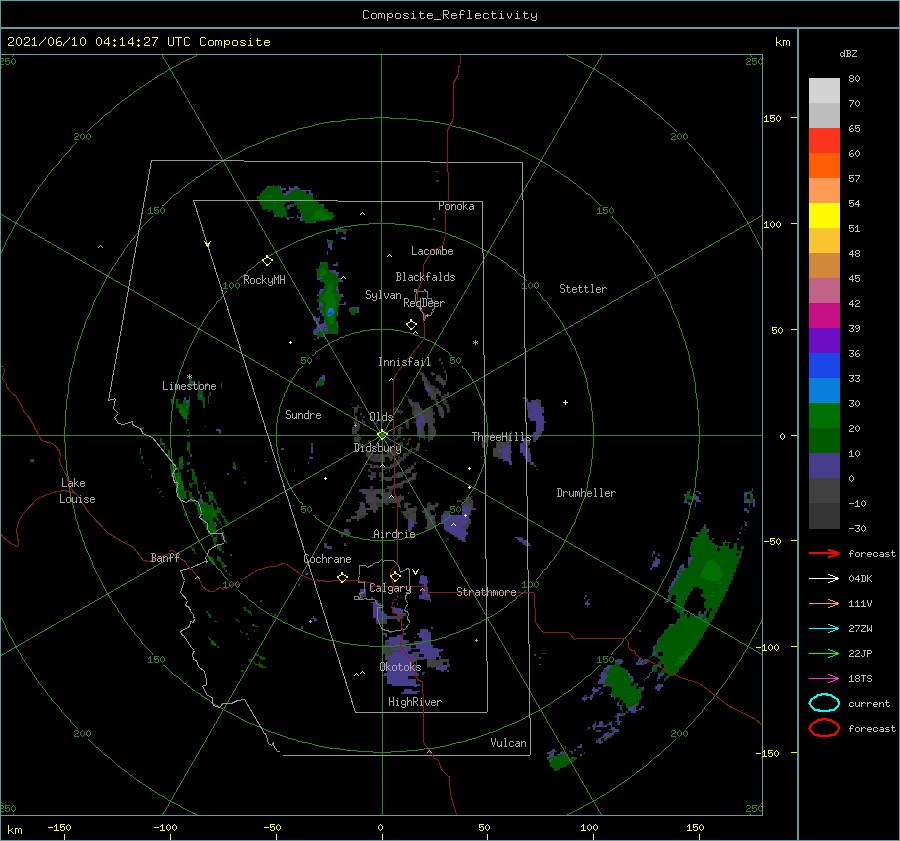Click the Banff label
This screenshot has height=841, width=900.
click(x=165, y=558)
